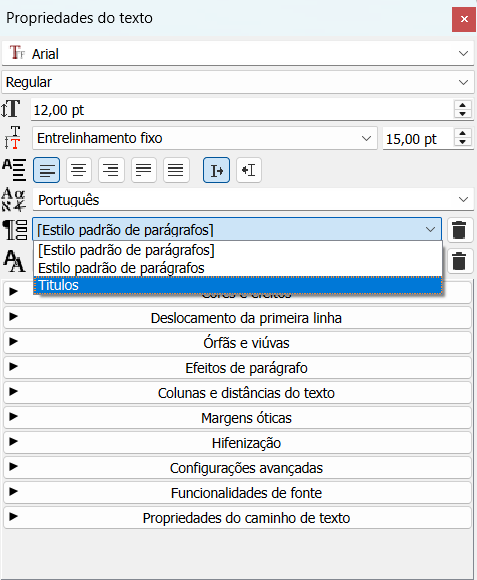Screen dimensions: 477x580
Task: Open Funcionalidades de fonte section
Action: tap(238, 493)
